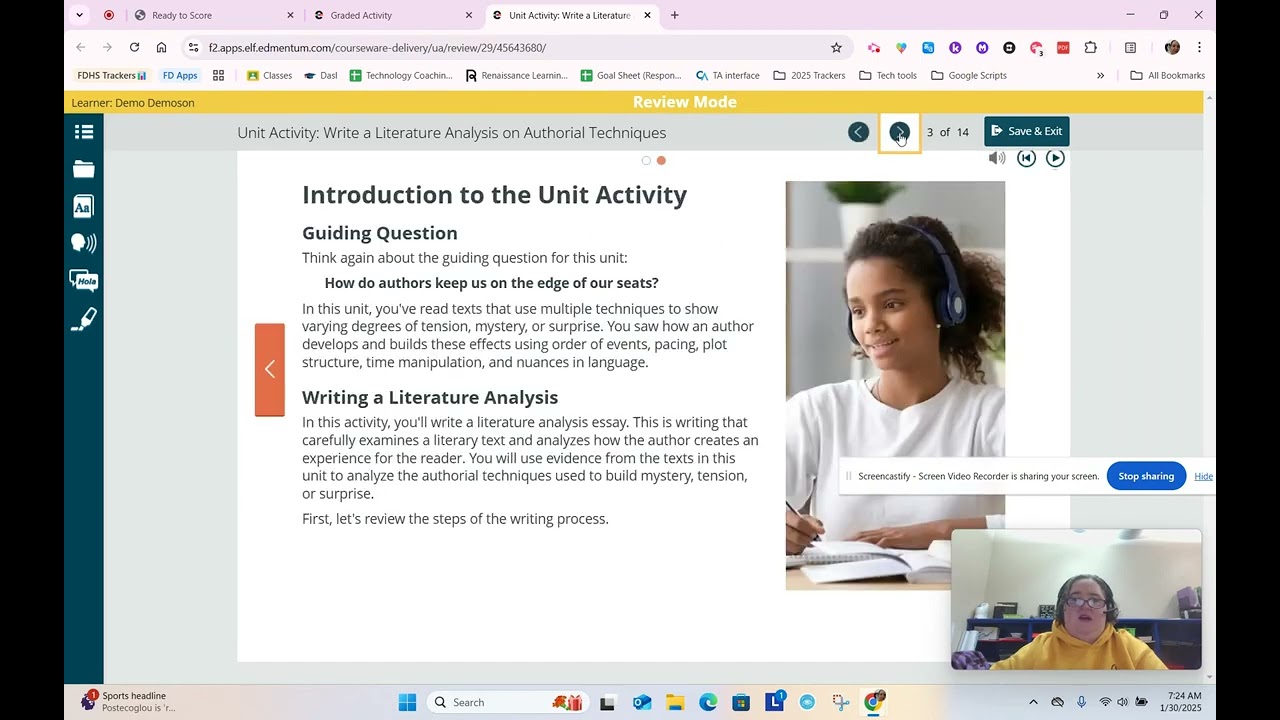Play the audio narration
This screenshot has height=720, width=1280.
click(x=1055, y=158)
